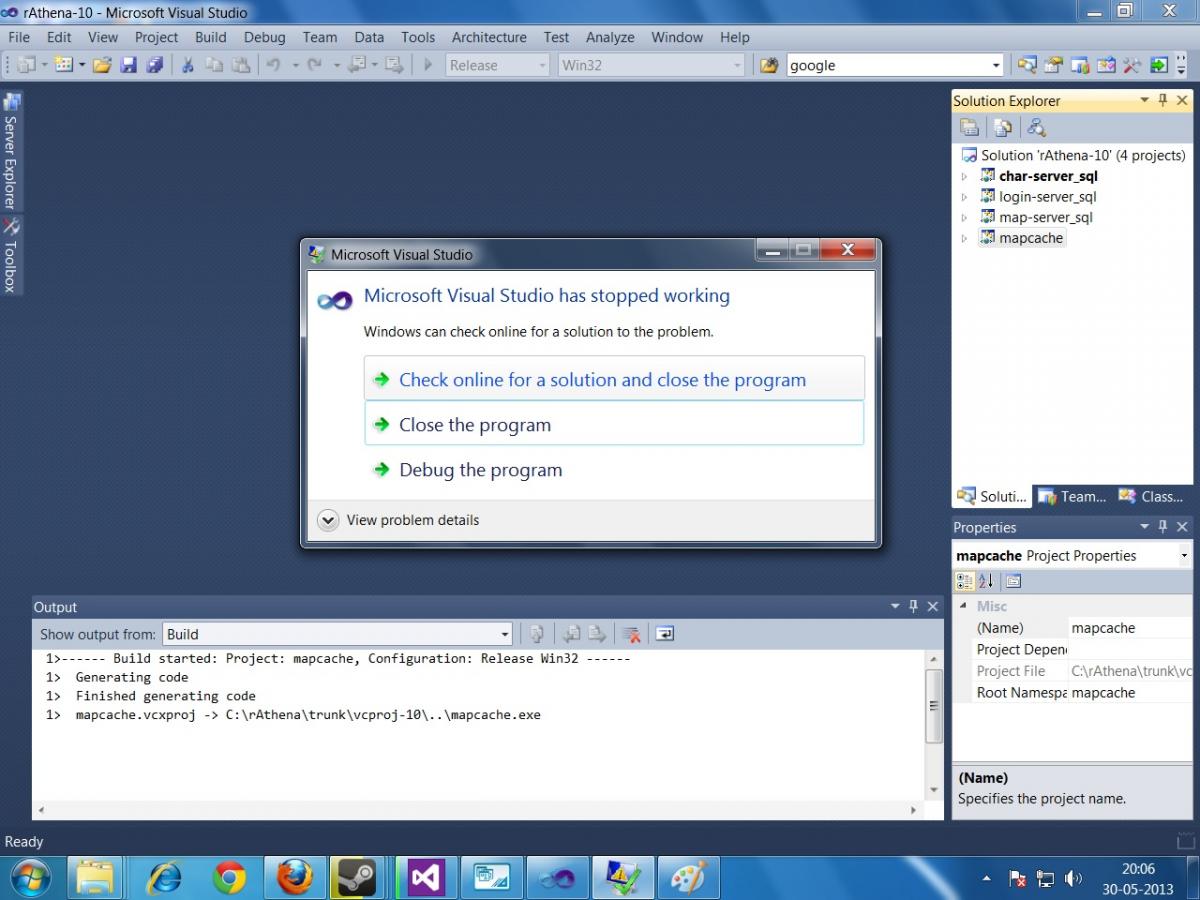
Task: Open the Win32 platform dropdown
Action: [651, 65]
